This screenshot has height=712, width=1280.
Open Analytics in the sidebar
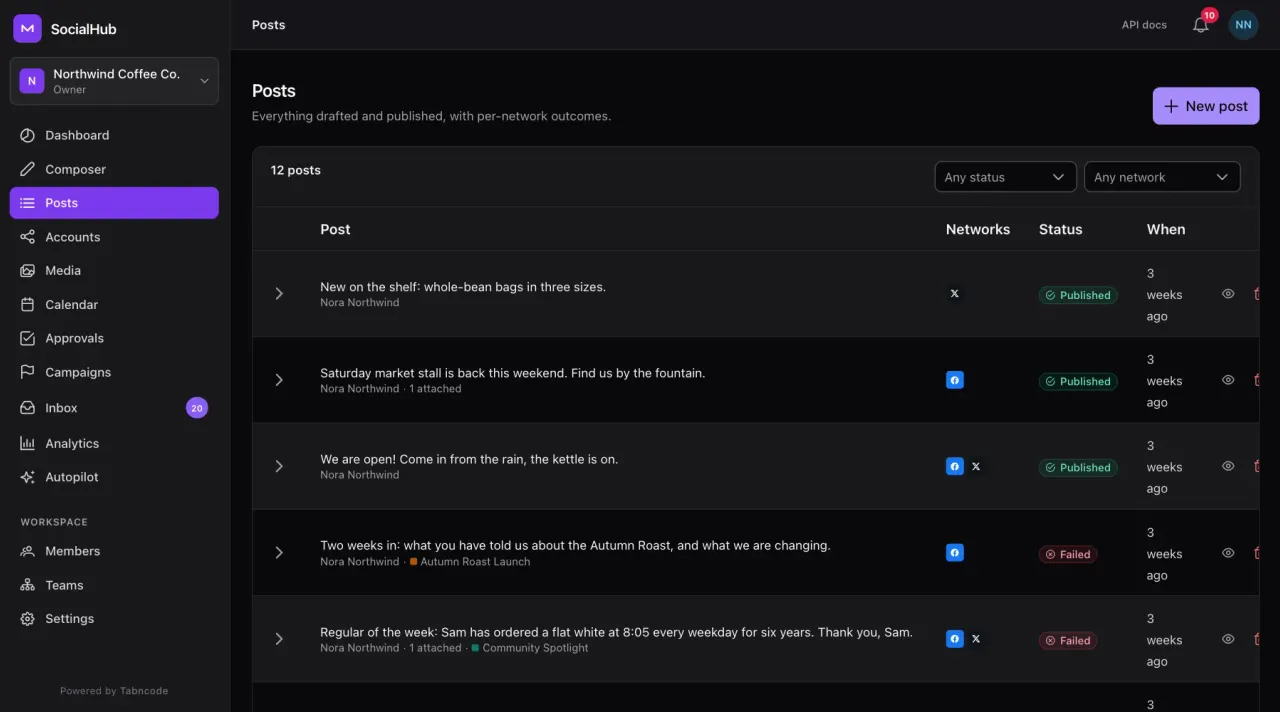pos(114,443)
